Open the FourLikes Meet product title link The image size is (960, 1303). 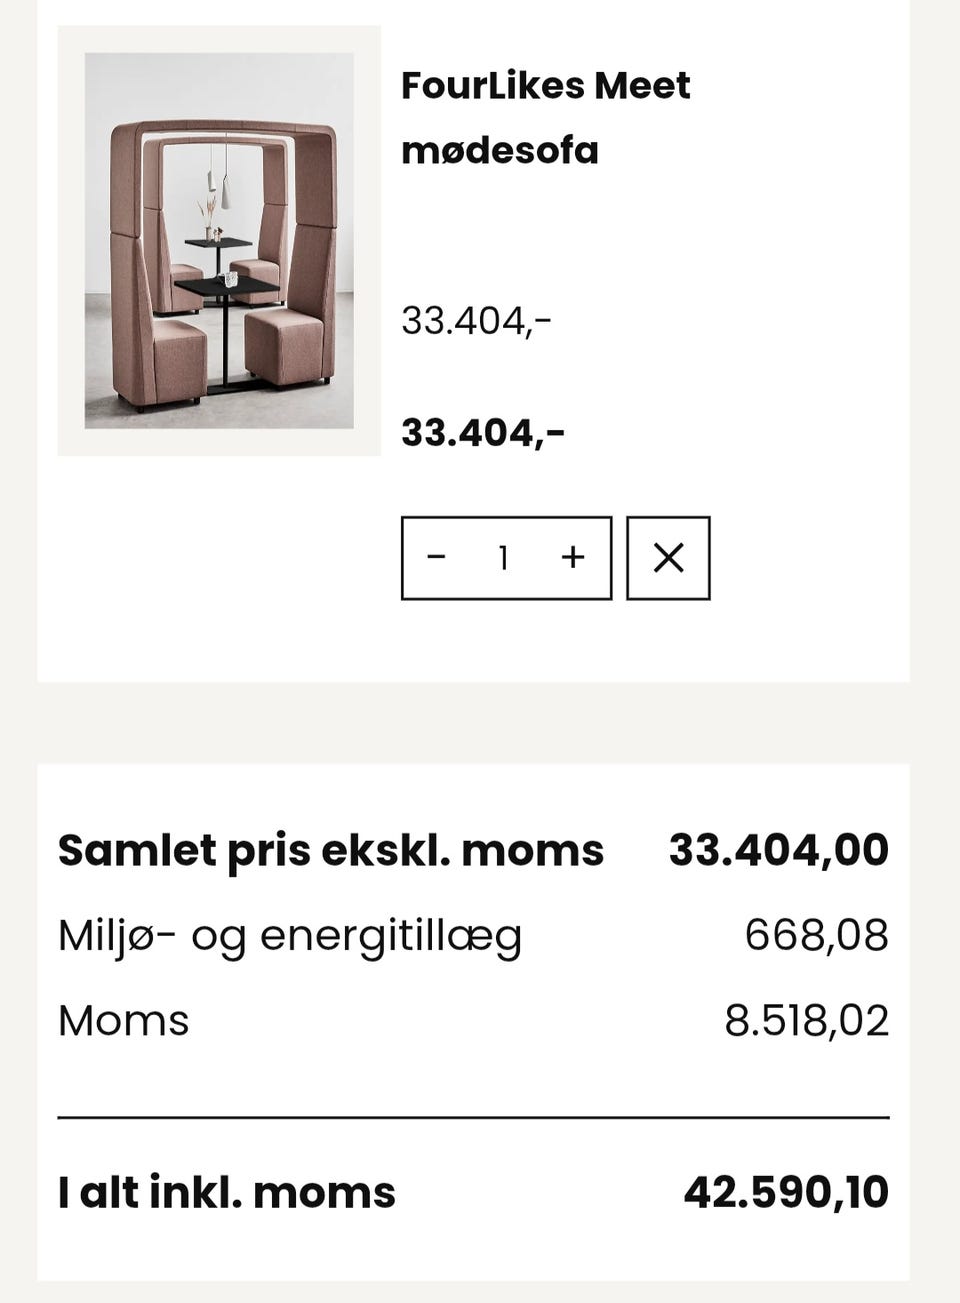tap(545, 86)
